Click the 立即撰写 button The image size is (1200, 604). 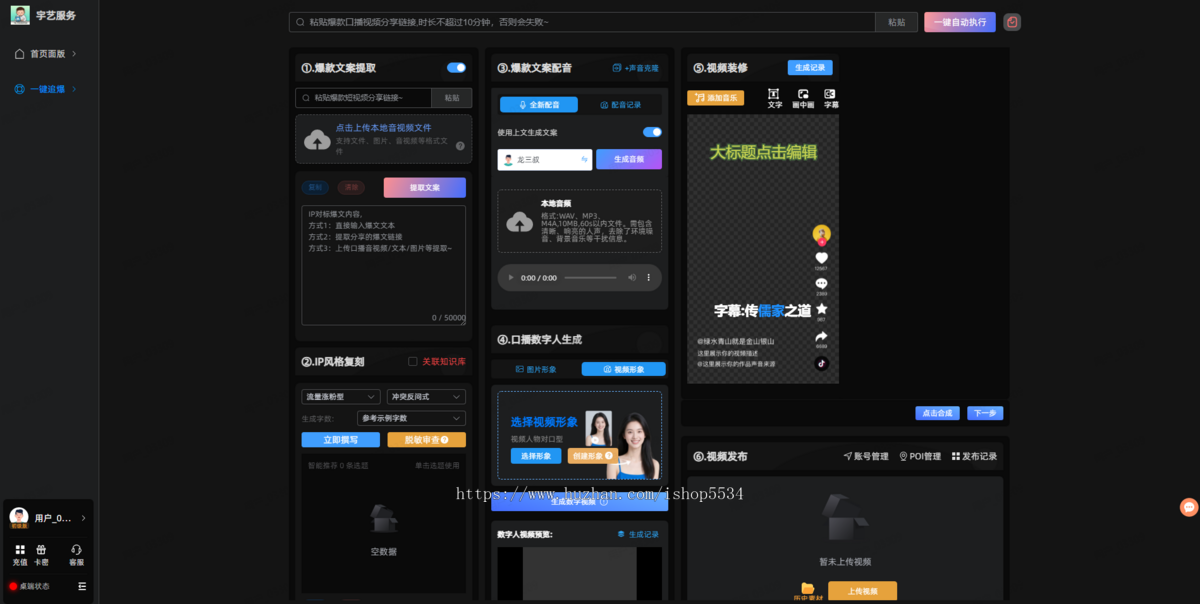click(341, 440)
